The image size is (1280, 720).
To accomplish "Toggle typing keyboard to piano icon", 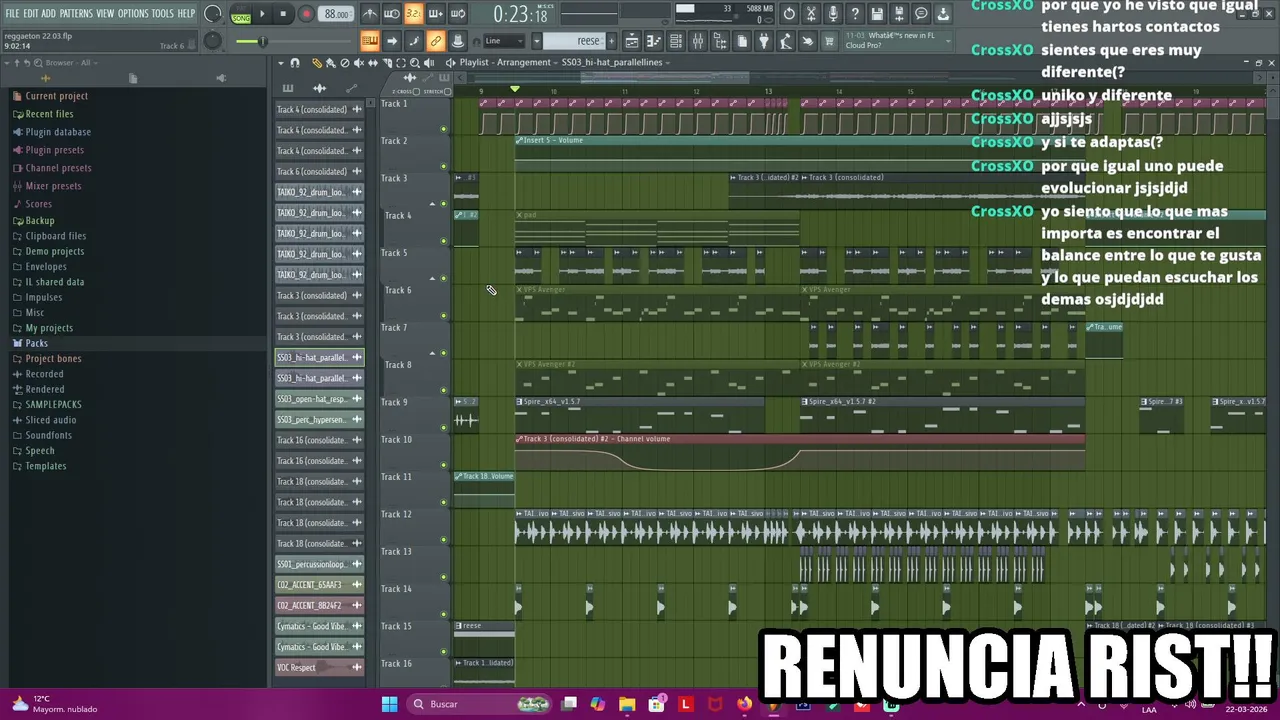I will [369, 41].
